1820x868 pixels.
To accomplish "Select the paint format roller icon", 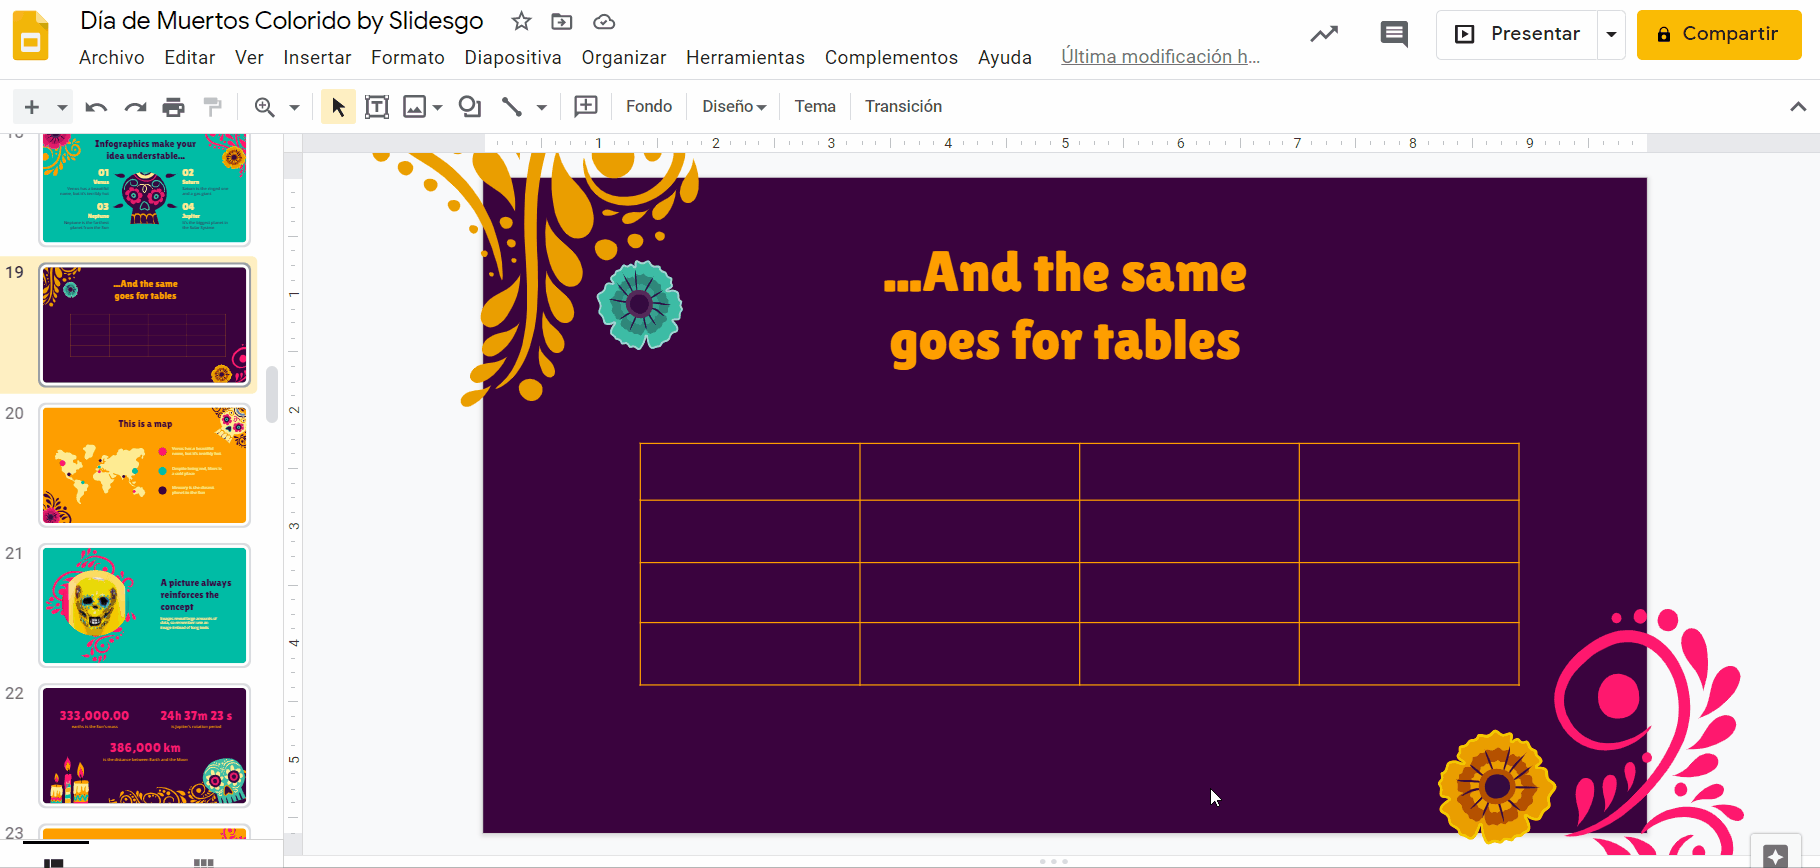I will coord(212,107).
